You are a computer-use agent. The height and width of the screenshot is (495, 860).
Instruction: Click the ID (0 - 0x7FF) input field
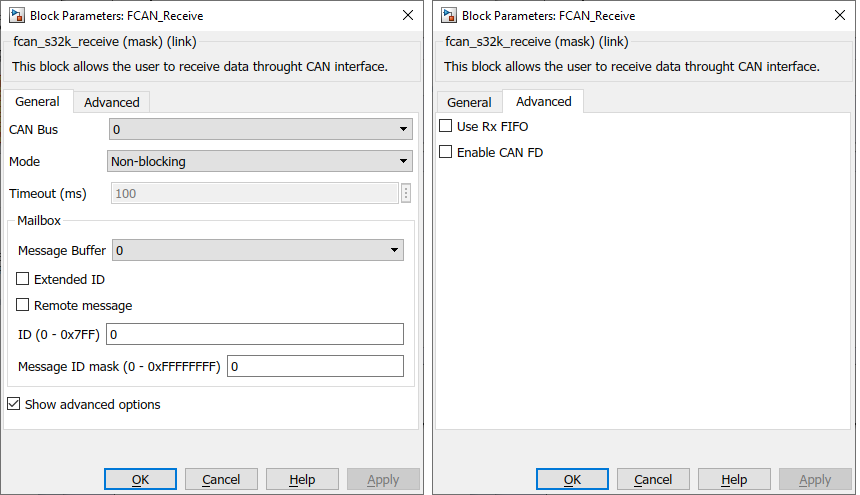(254, 334)
